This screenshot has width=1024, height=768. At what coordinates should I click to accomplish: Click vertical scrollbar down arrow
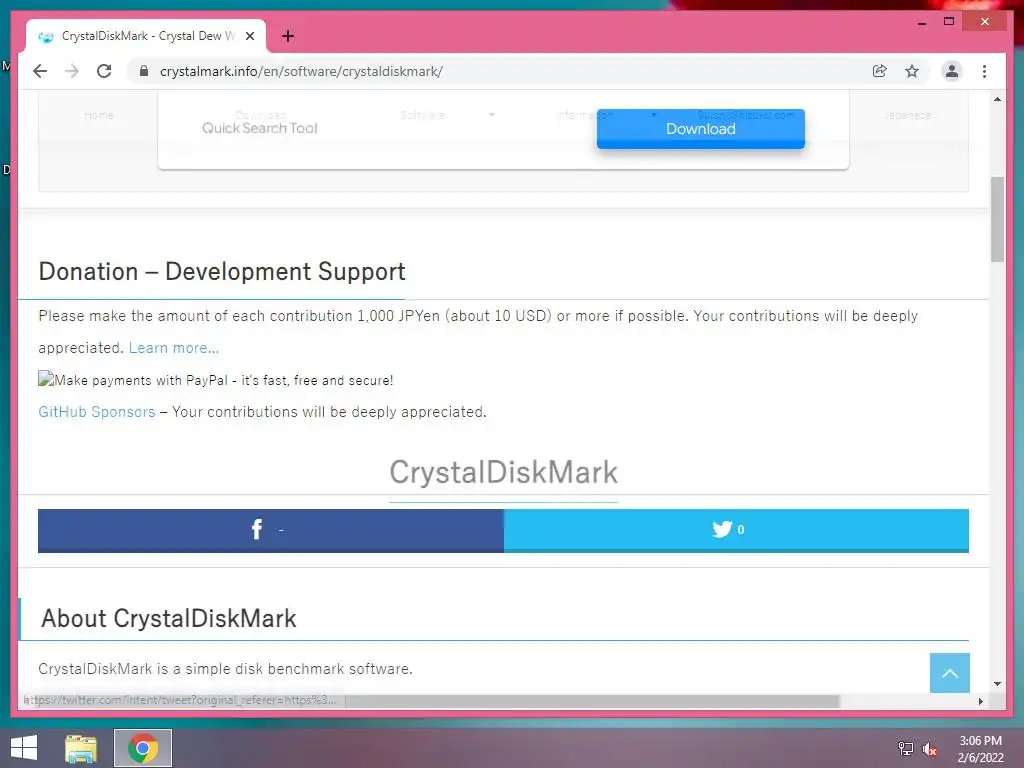click(x=997, y=684)
